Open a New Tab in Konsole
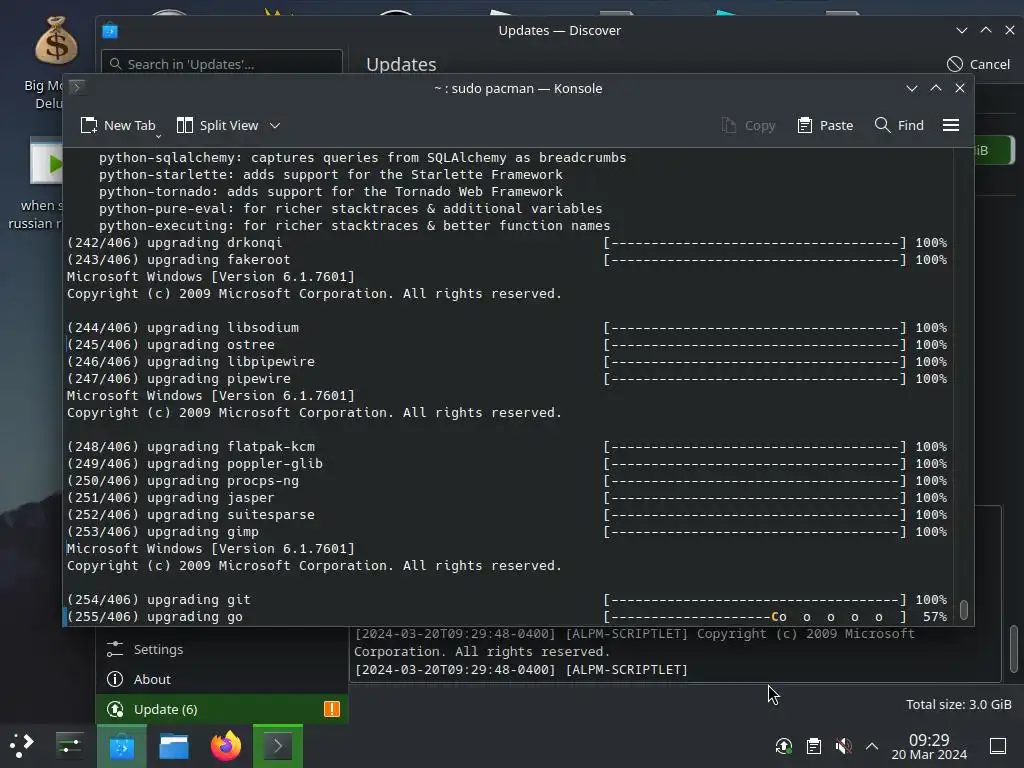This screenshot has width=1024, height=768. [118, 125]
